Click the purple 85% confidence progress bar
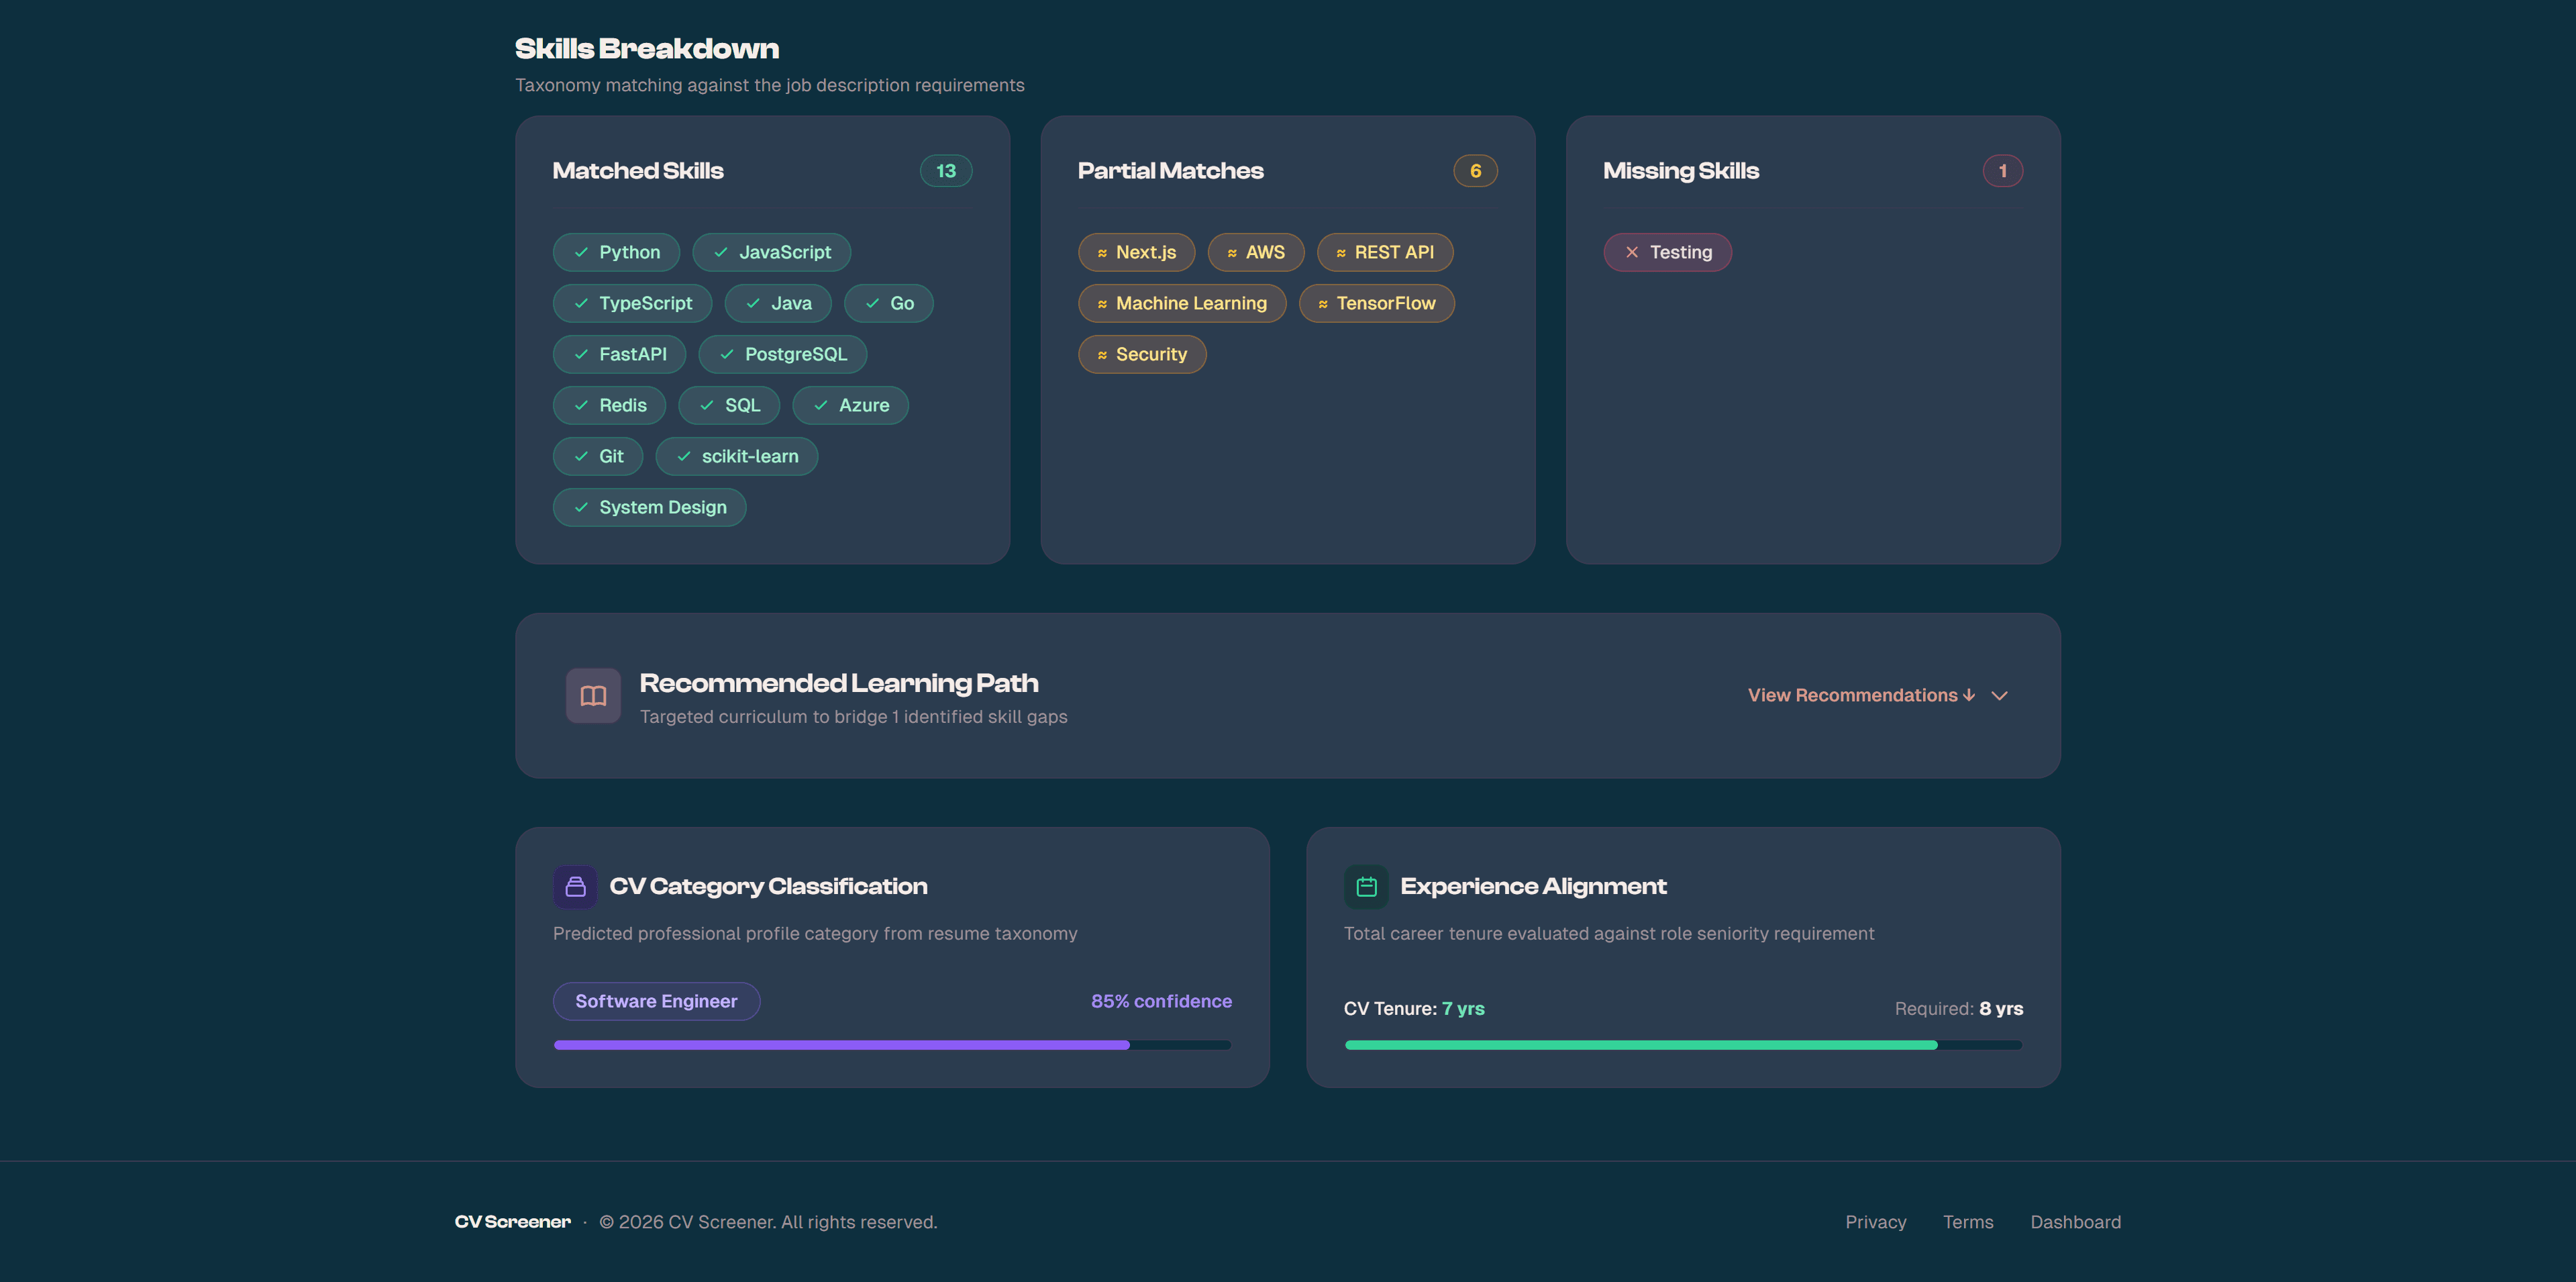The width and height of the screenshot is (2576, 1282). point(892,1045)
